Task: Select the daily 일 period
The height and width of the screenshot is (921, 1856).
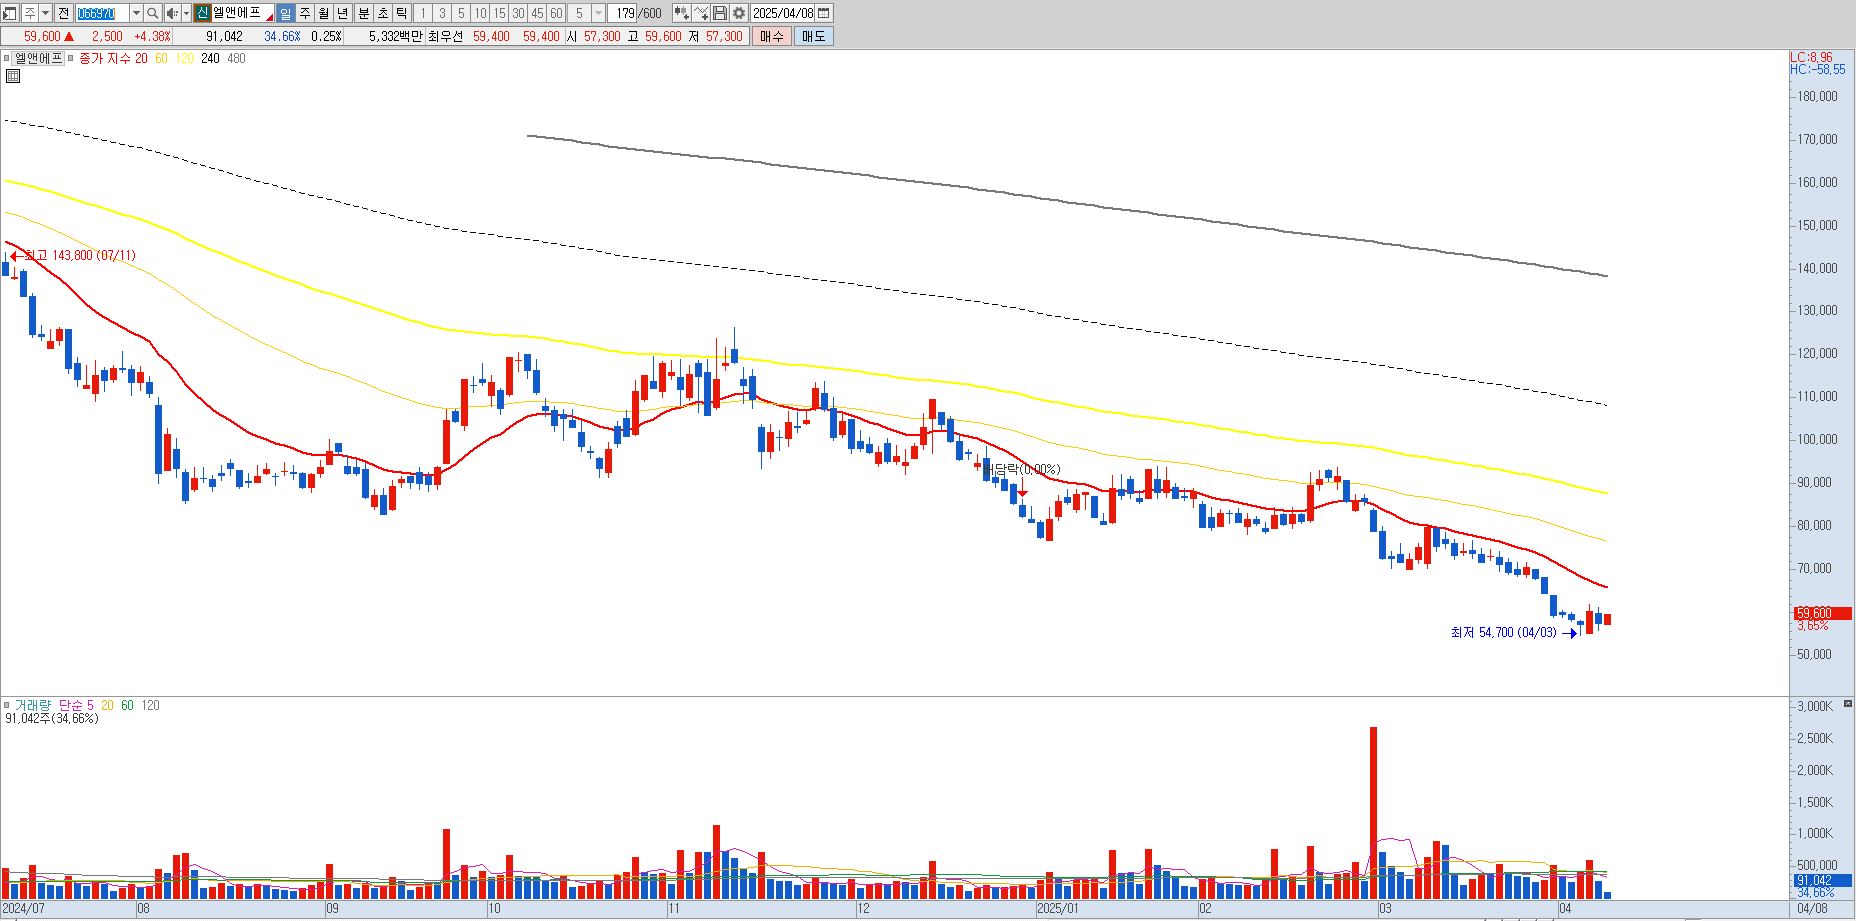Action: click(x=285, y=13)
